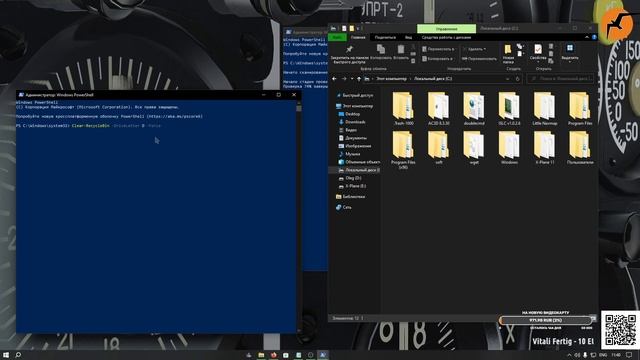Select Oleg (D:) drive in the navigation pane
This screenshot has height=360, width=640.
(x=350, y=178)
